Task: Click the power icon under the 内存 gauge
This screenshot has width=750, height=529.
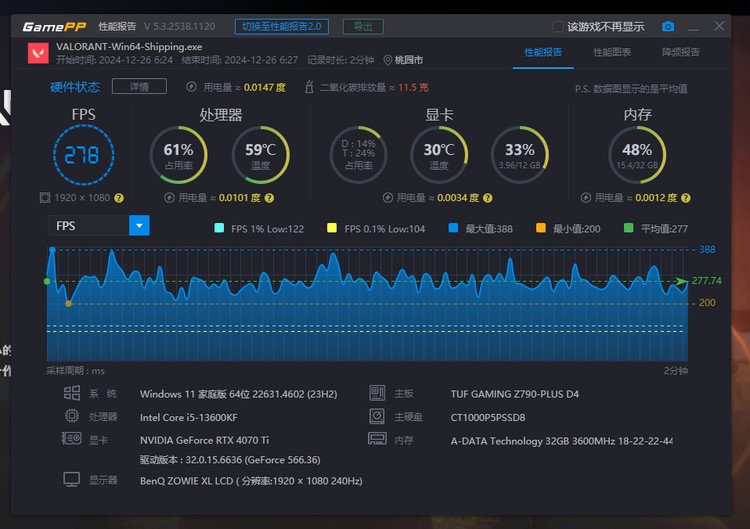Action: pyautogui.click(x=586, y=198)
